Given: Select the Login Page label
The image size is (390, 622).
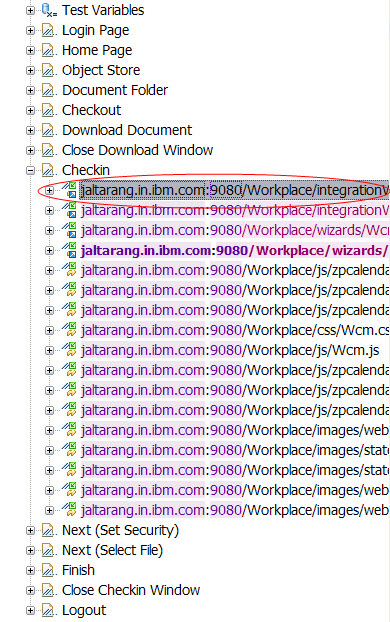Looking at the screenshot, I should click(96, 30).
